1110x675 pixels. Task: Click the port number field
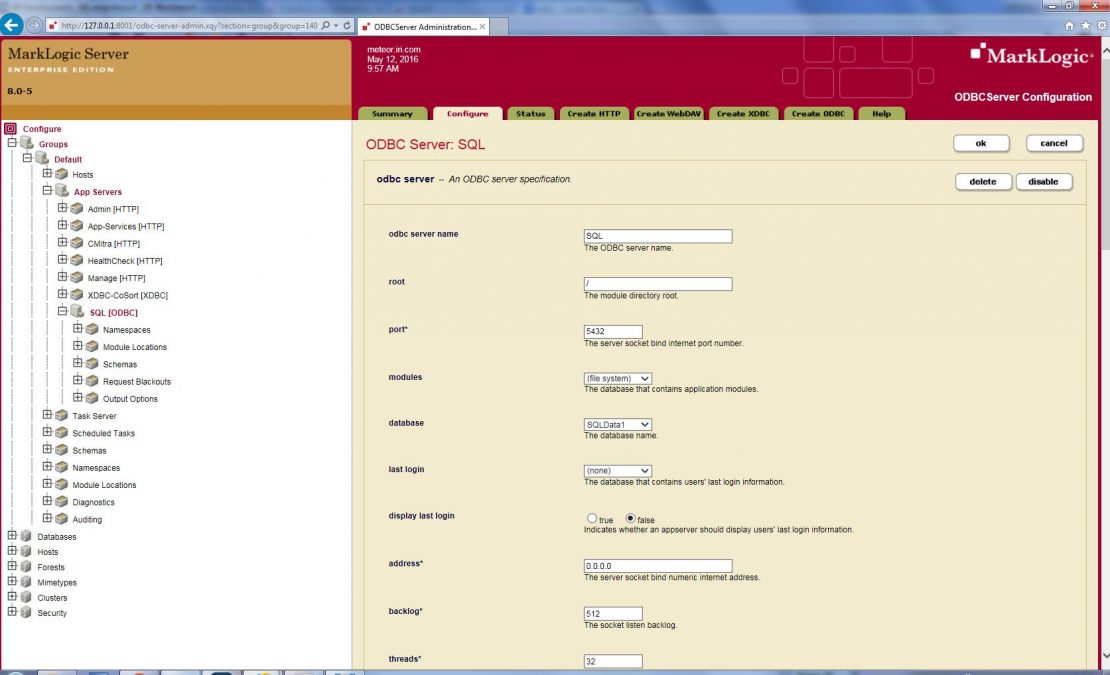click(x=613, y=331)
